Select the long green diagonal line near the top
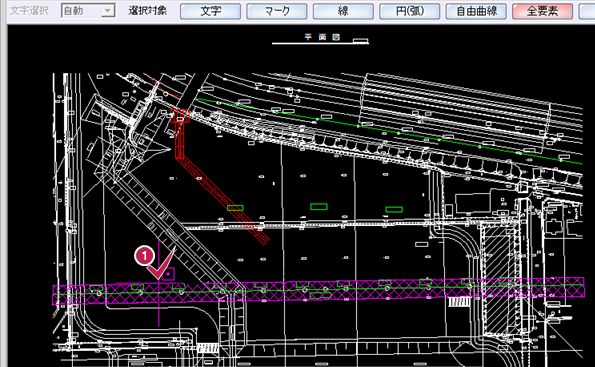 point(389,131)
